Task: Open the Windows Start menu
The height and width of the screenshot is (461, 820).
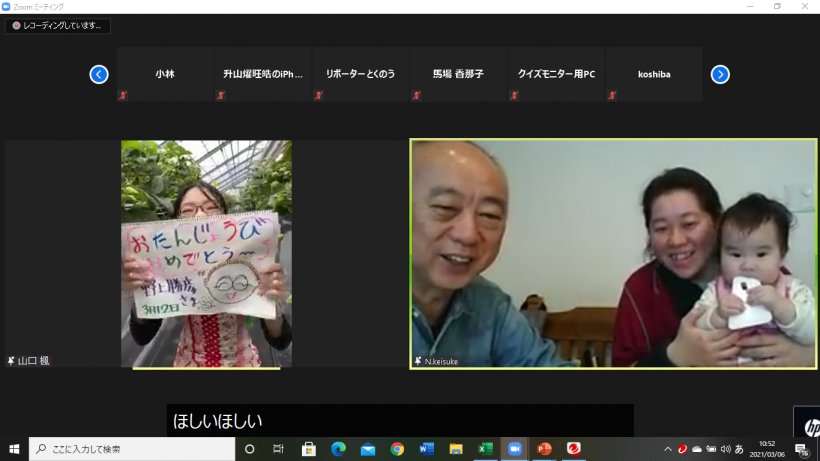Action: click(14, 449)
